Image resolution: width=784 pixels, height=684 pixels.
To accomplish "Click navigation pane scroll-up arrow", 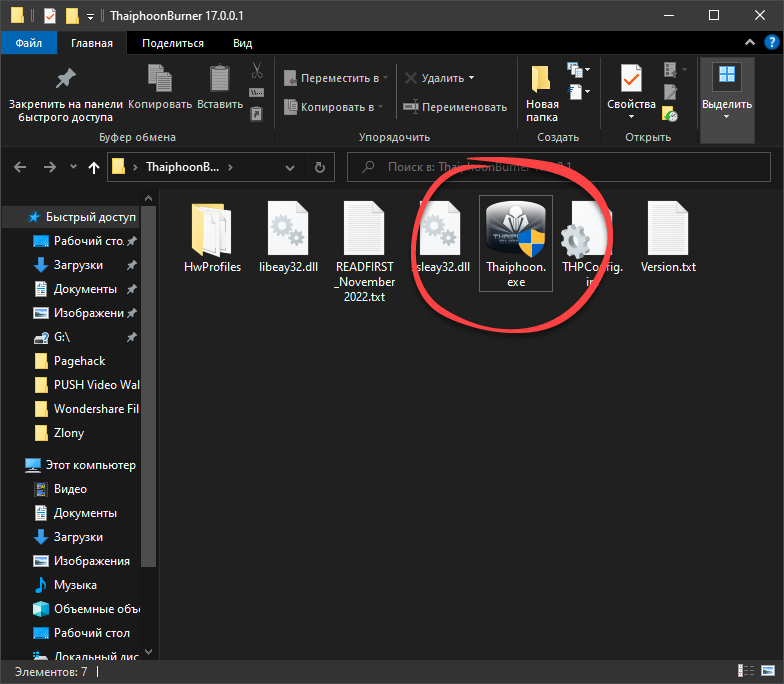I will (x=148, y=198).
